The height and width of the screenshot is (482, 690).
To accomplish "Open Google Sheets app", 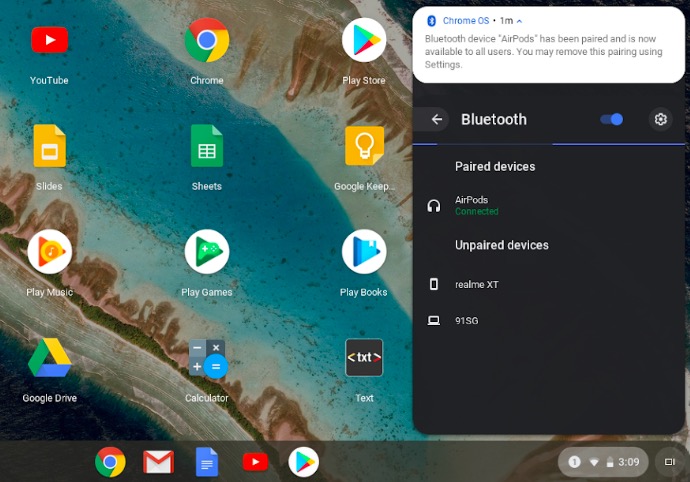I will pyautogui.click(x=207, y=146).
